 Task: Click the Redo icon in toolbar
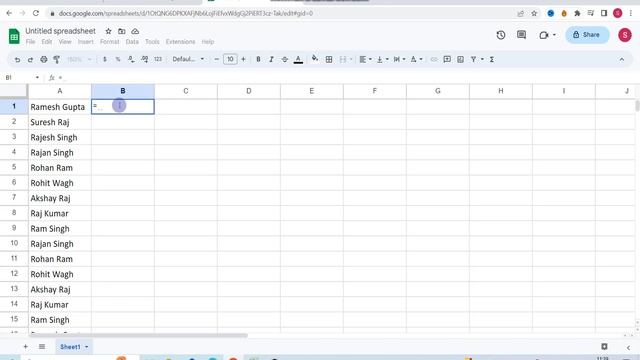click(x=30, y=60)
